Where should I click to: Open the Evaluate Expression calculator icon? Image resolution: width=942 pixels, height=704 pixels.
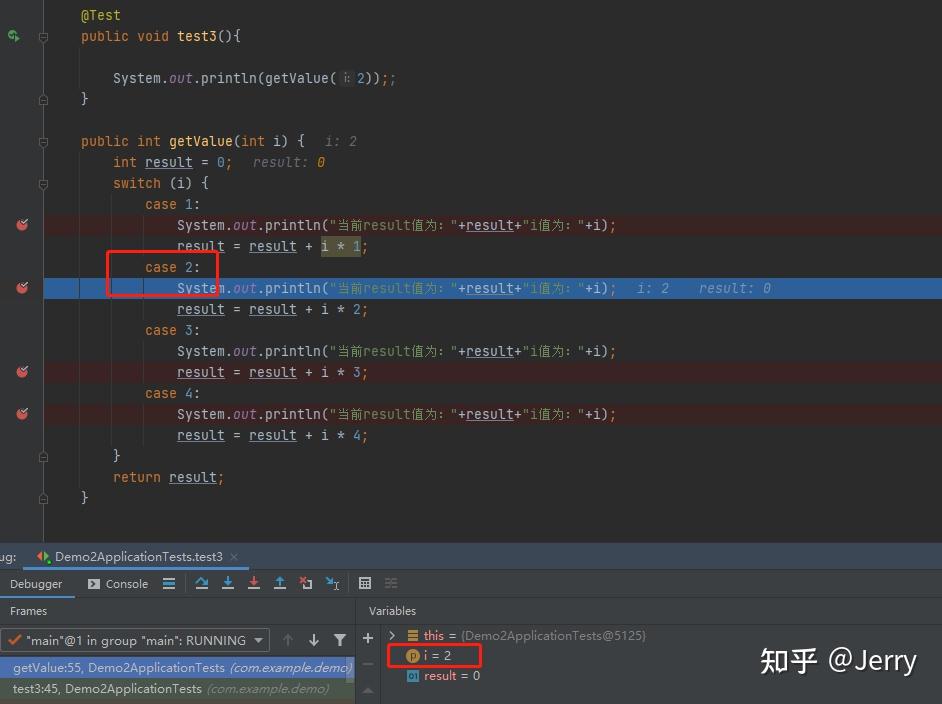click(366, 583)
